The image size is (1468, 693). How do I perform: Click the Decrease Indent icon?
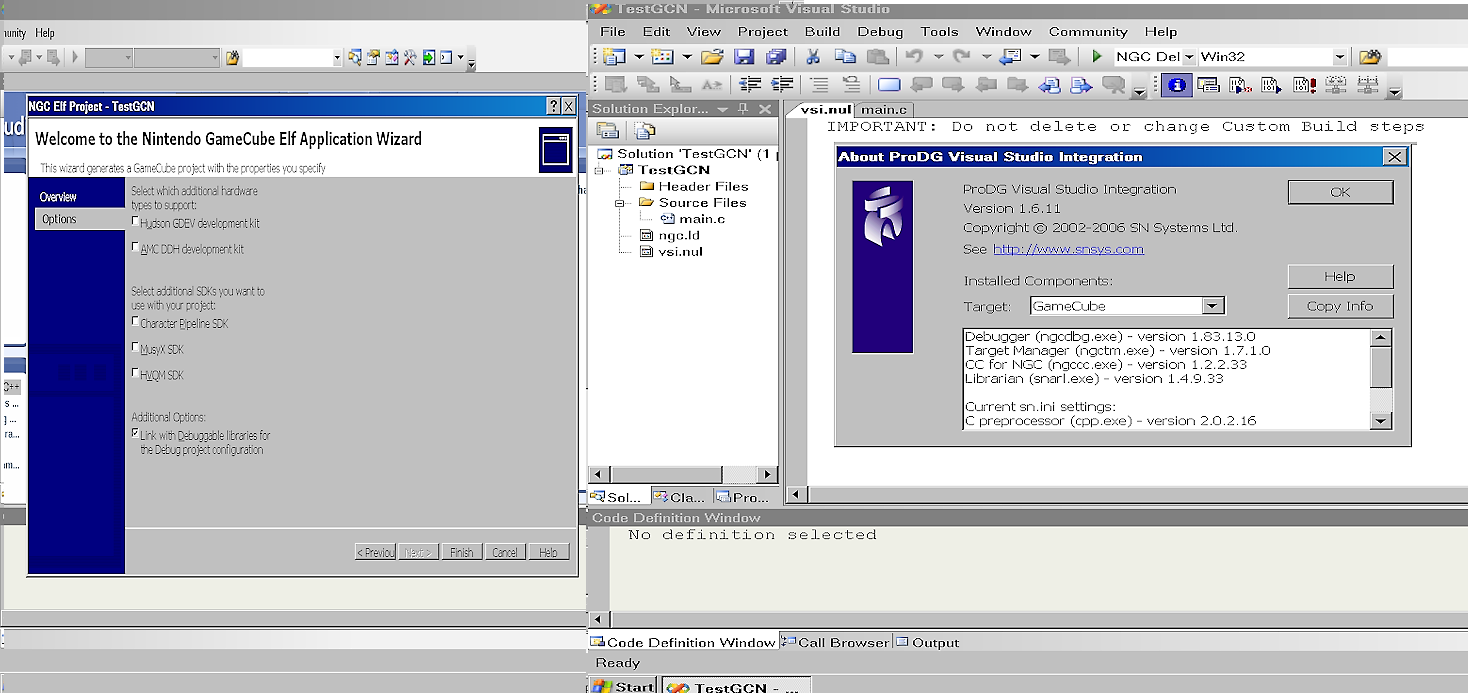[x=750, y=85]
